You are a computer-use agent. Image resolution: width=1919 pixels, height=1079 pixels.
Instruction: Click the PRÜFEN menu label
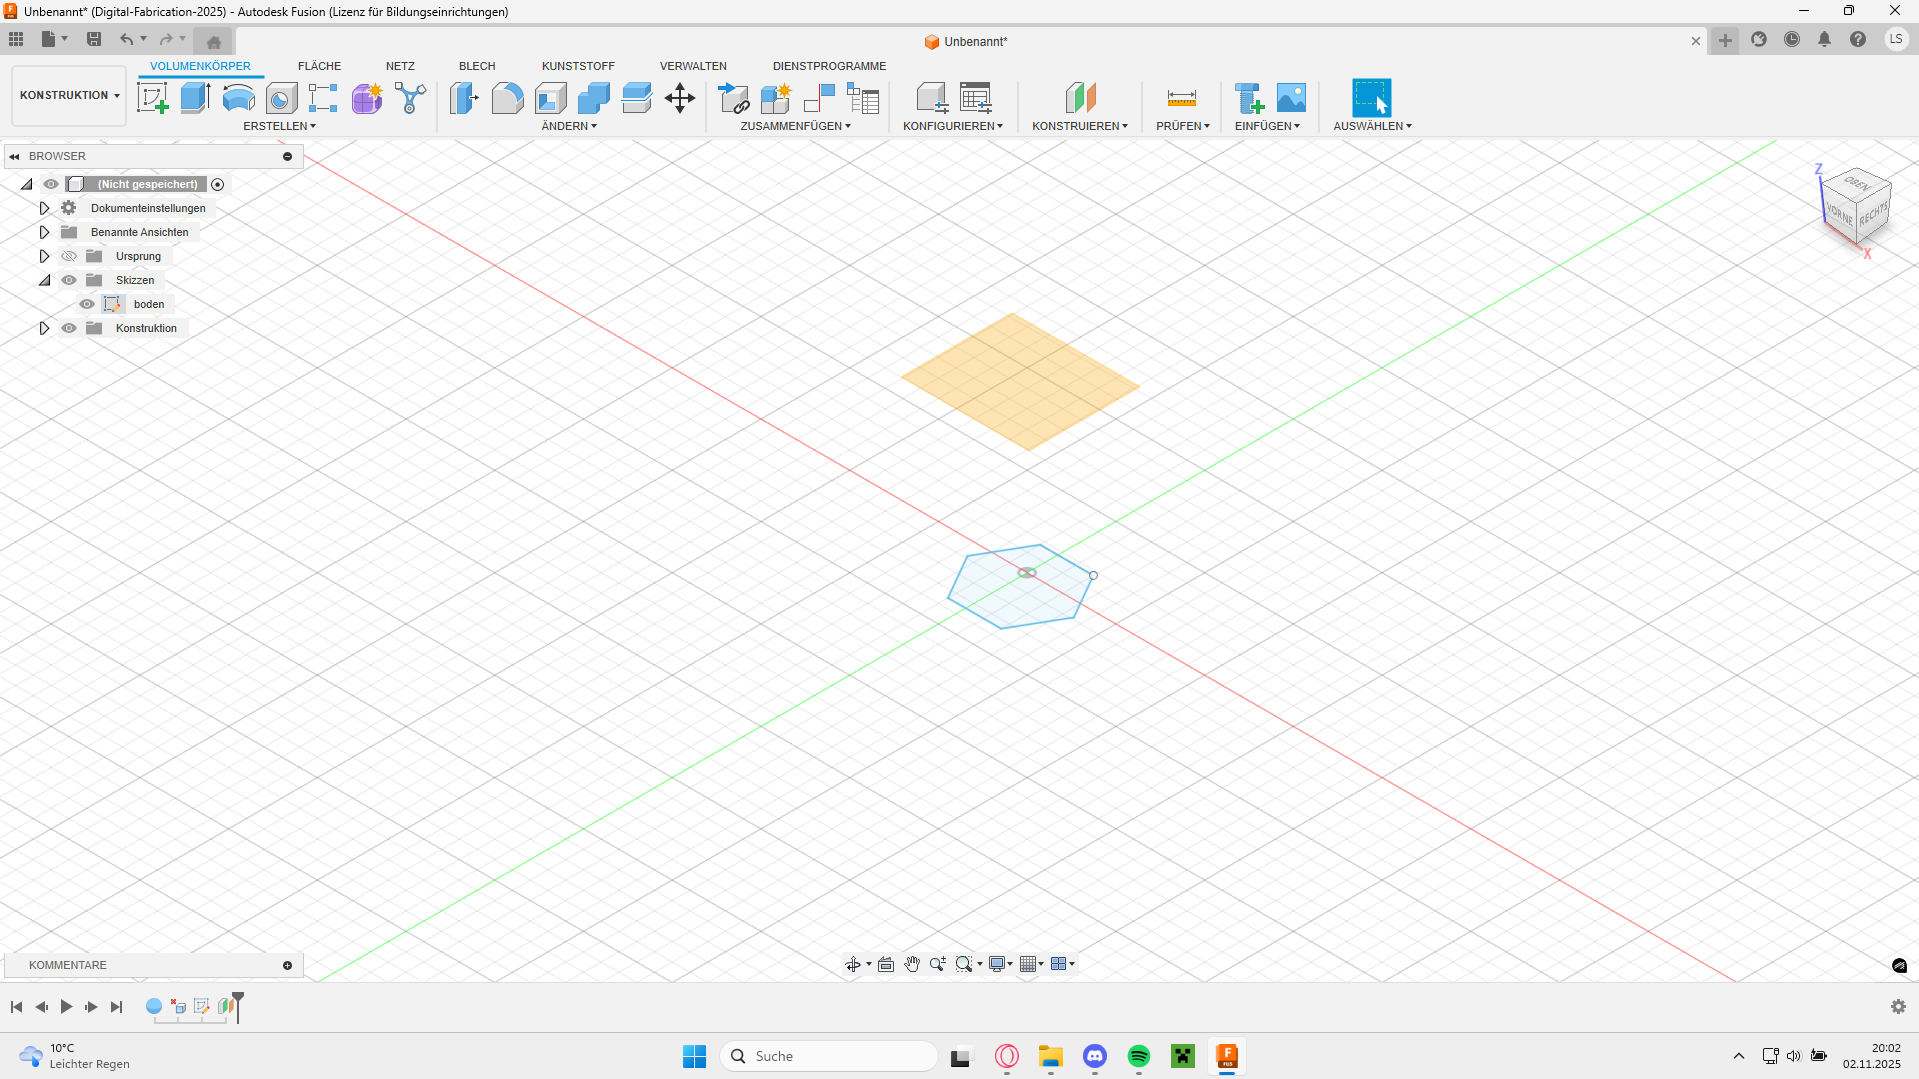pyautogui.click(x=1182, y=126)
